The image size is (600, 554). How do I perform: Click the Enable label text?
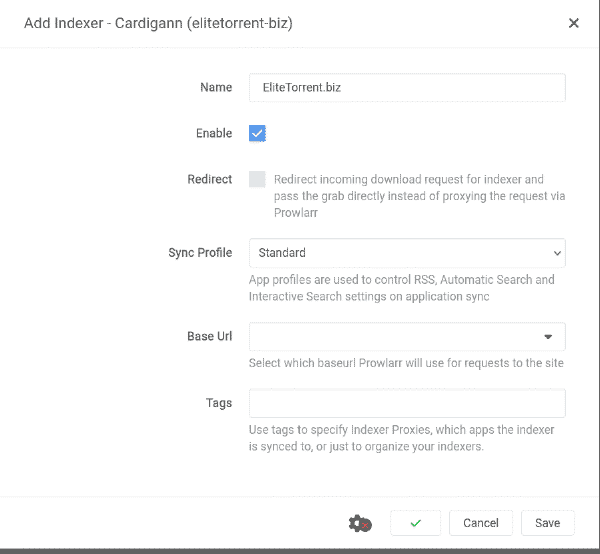tap(214, 133)
